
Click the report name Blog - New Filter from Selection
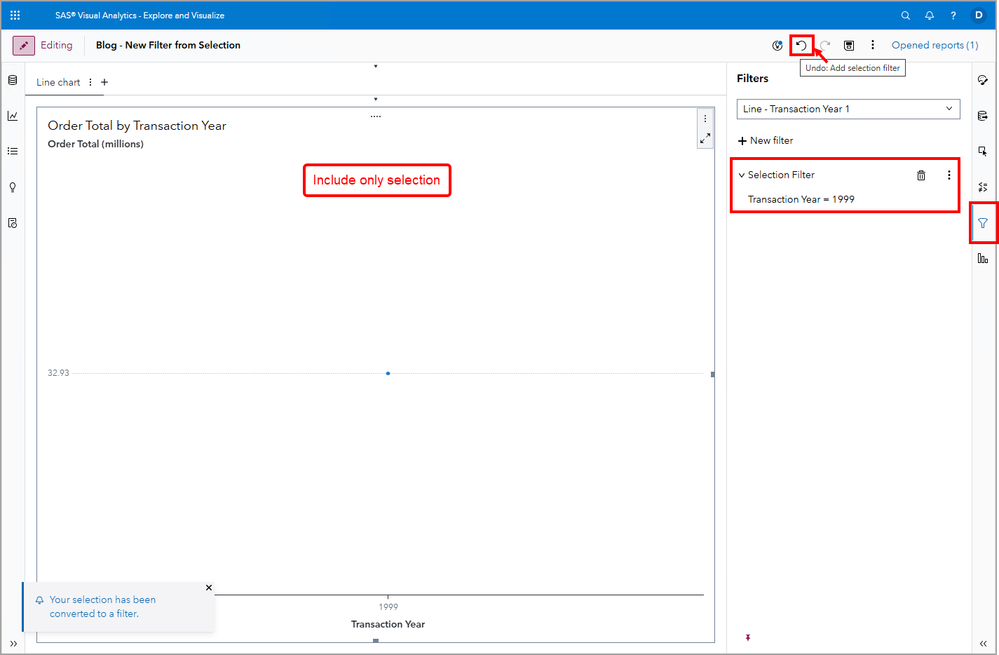pos(168,45)
